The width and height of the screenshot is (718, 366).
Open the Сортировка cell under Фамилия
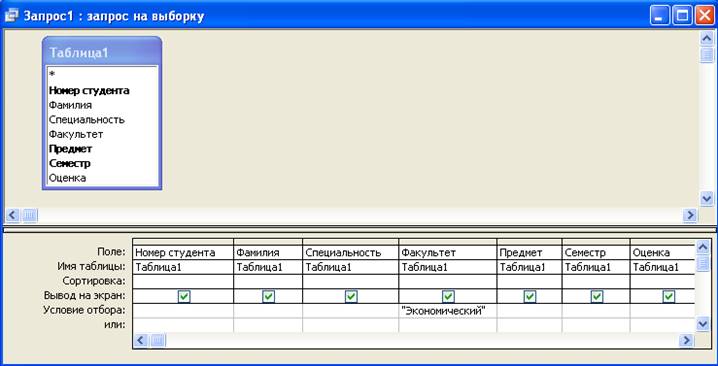coord(268,281)
